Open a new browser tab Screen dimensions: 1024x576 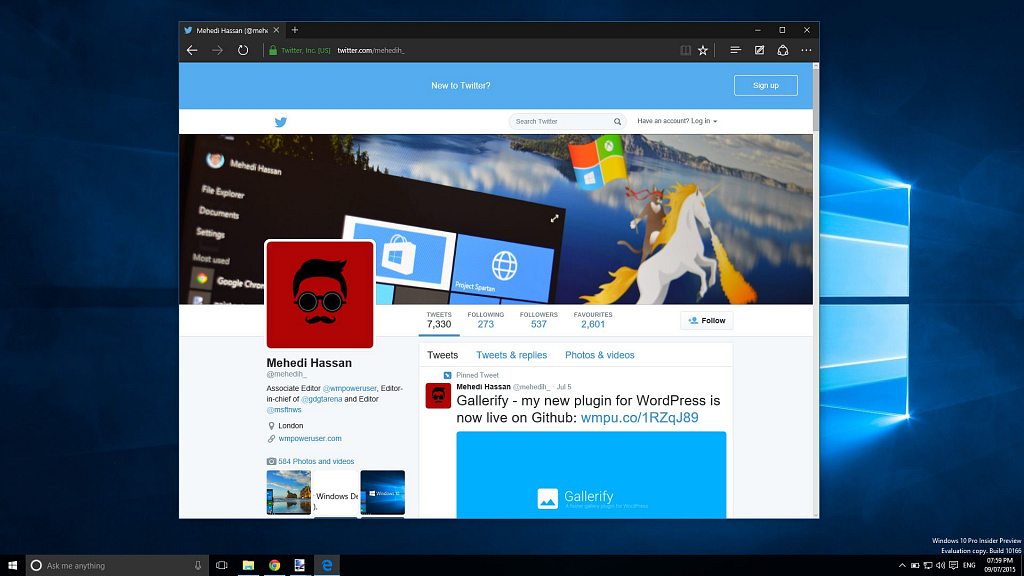pyautogui.click(x=295, y=30)
